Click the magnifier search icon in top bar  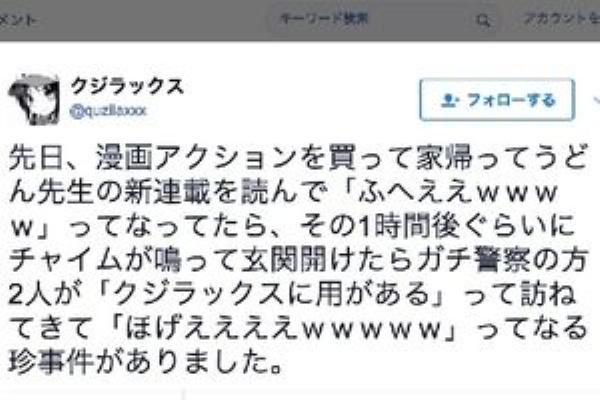pyautogui.click(x=483, y=20)
